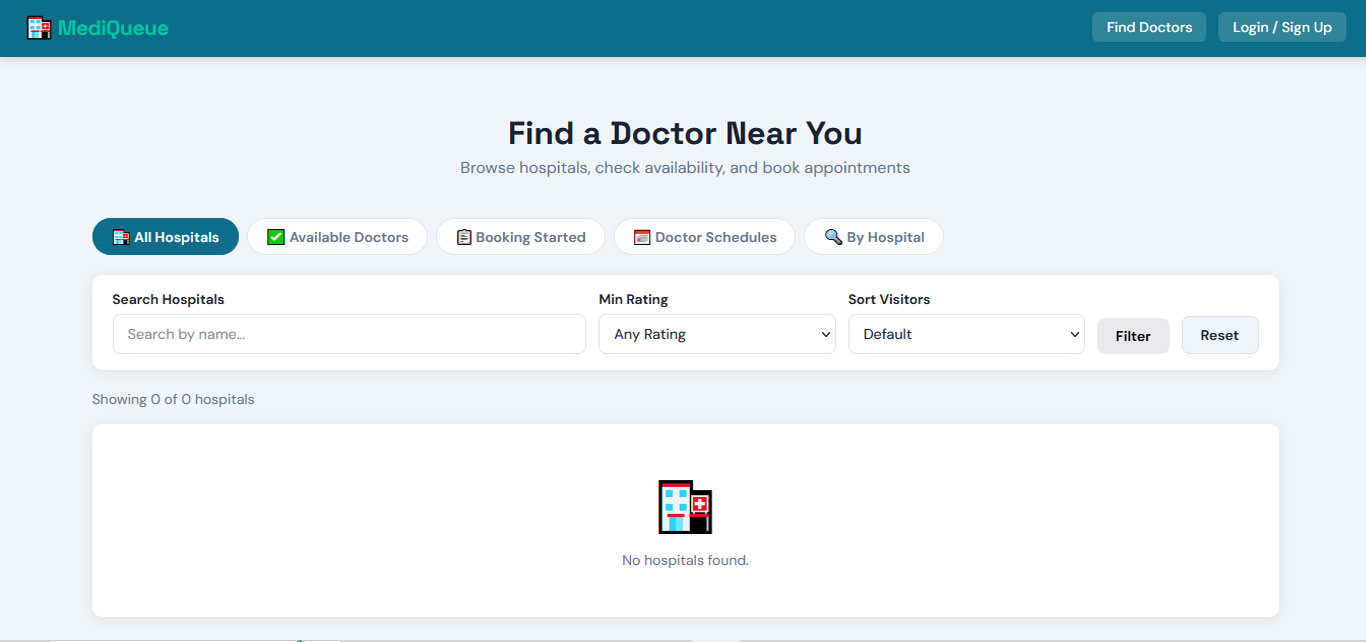Open Login / Sign Up
Screen dimensions: 1366x642
tap(1282, 27)
